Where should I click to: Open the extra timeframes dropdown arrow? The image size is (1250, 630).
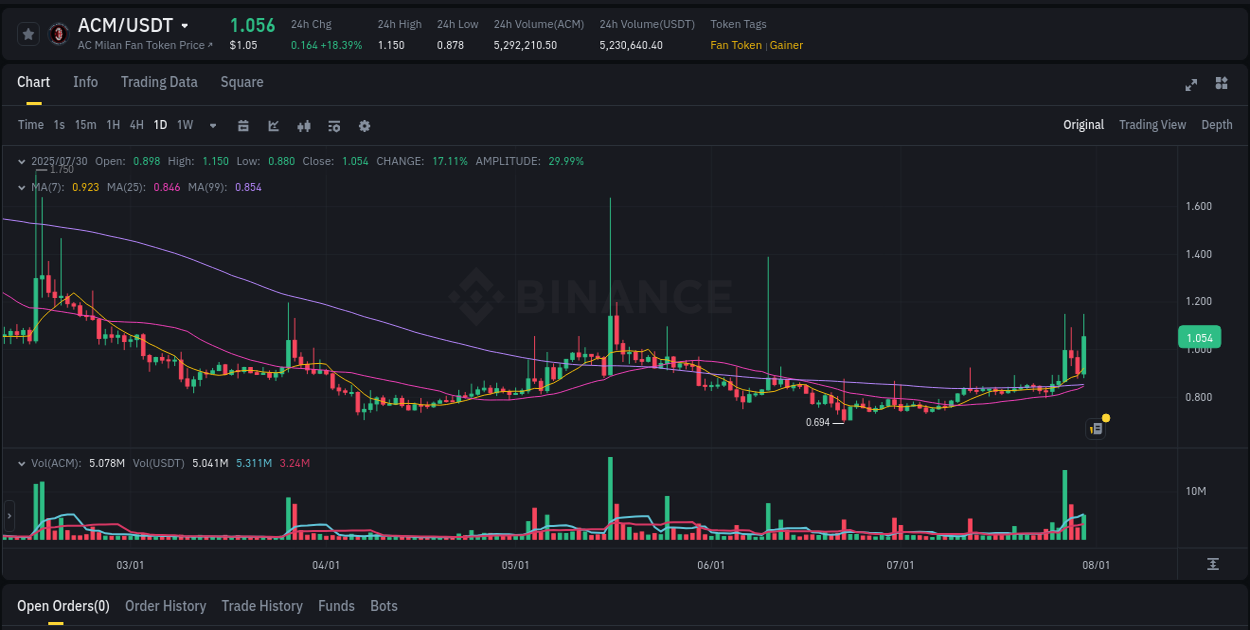pyautogui.click(x=212, y=126)
